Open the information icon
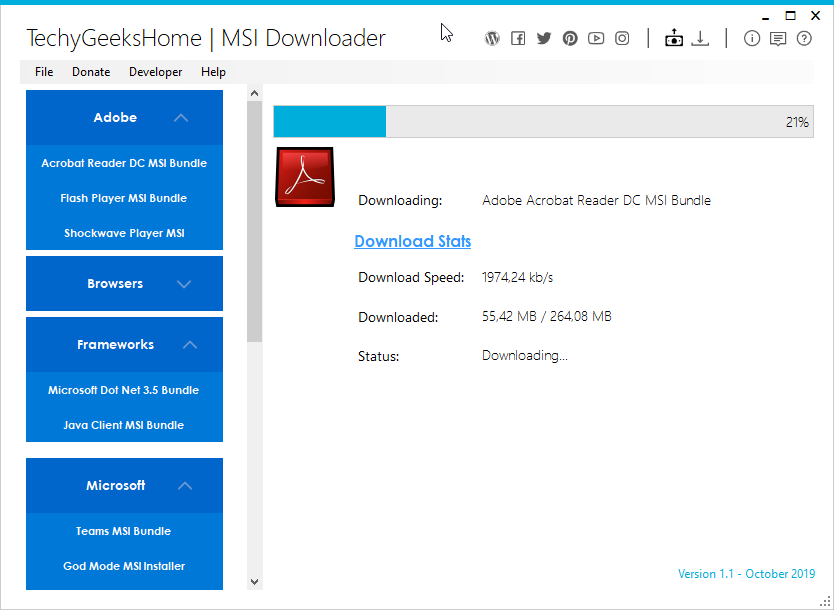Viewport: 834px width, 610px height. [x=752, y=38]
